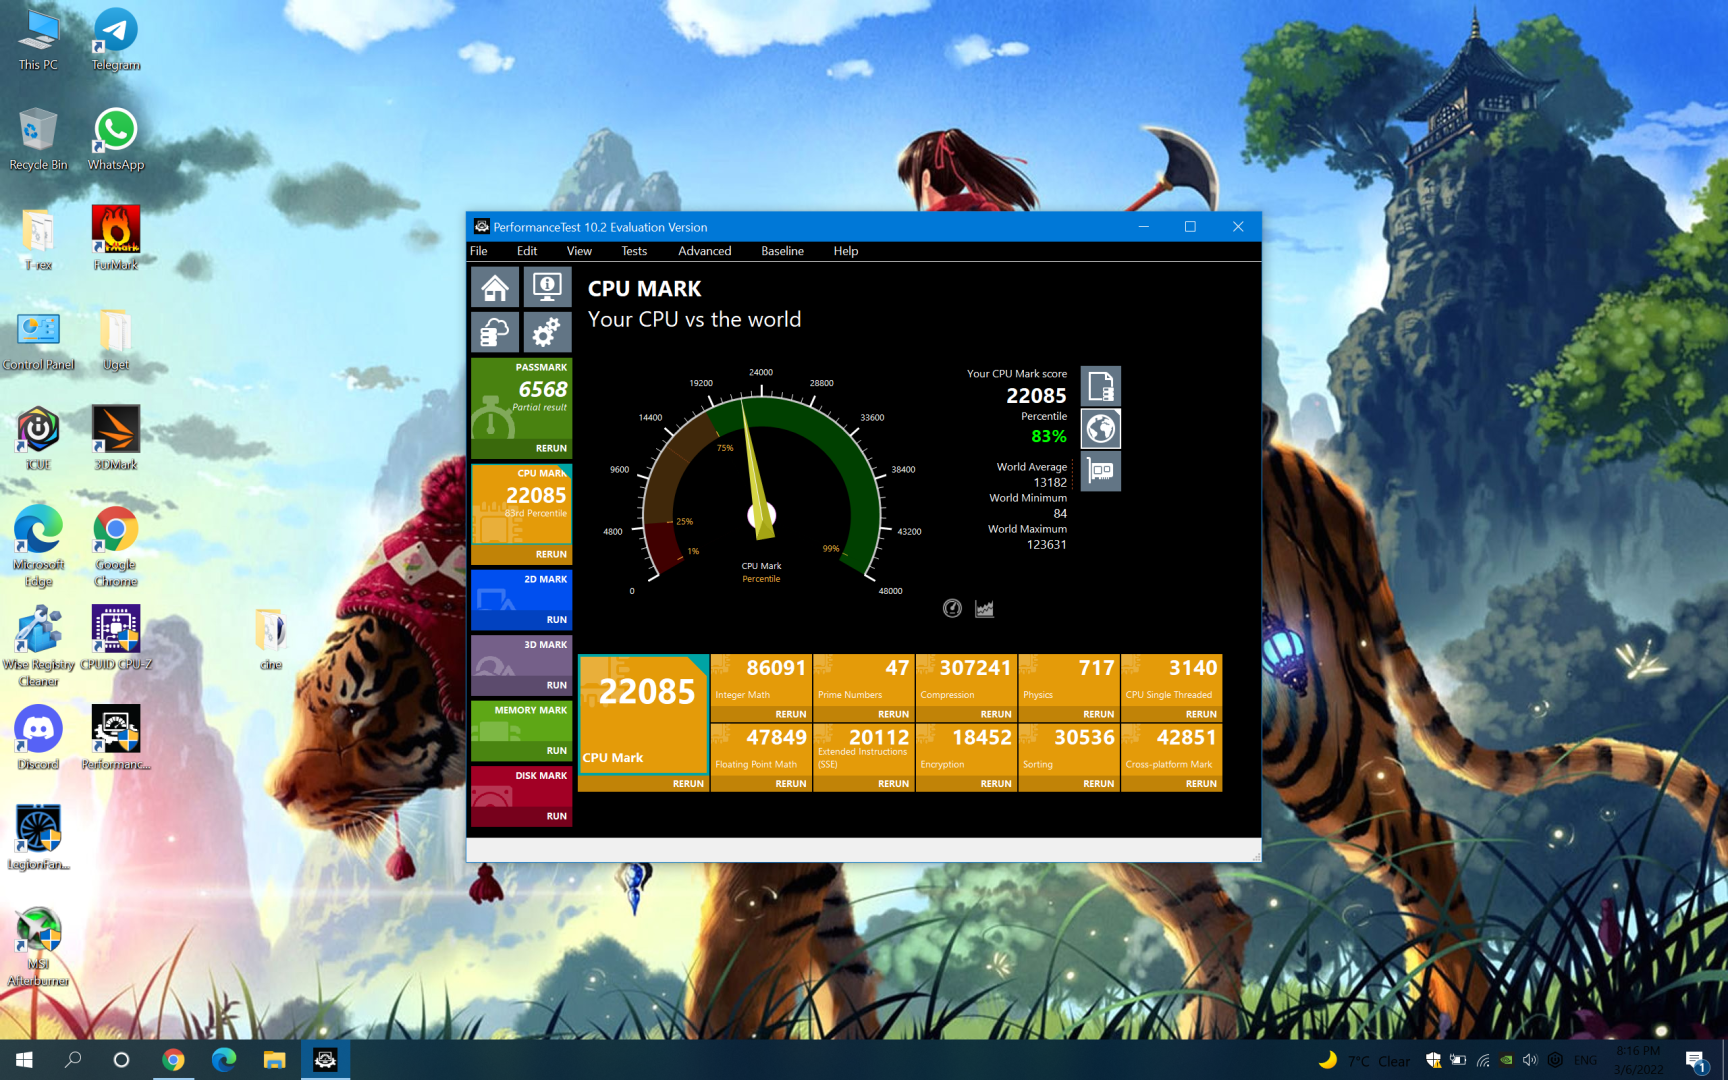This screenshot has height=1080, width=1728.
Task: Select the CPUID CPU-Z desktop shortcut
Action: [116, 640]
